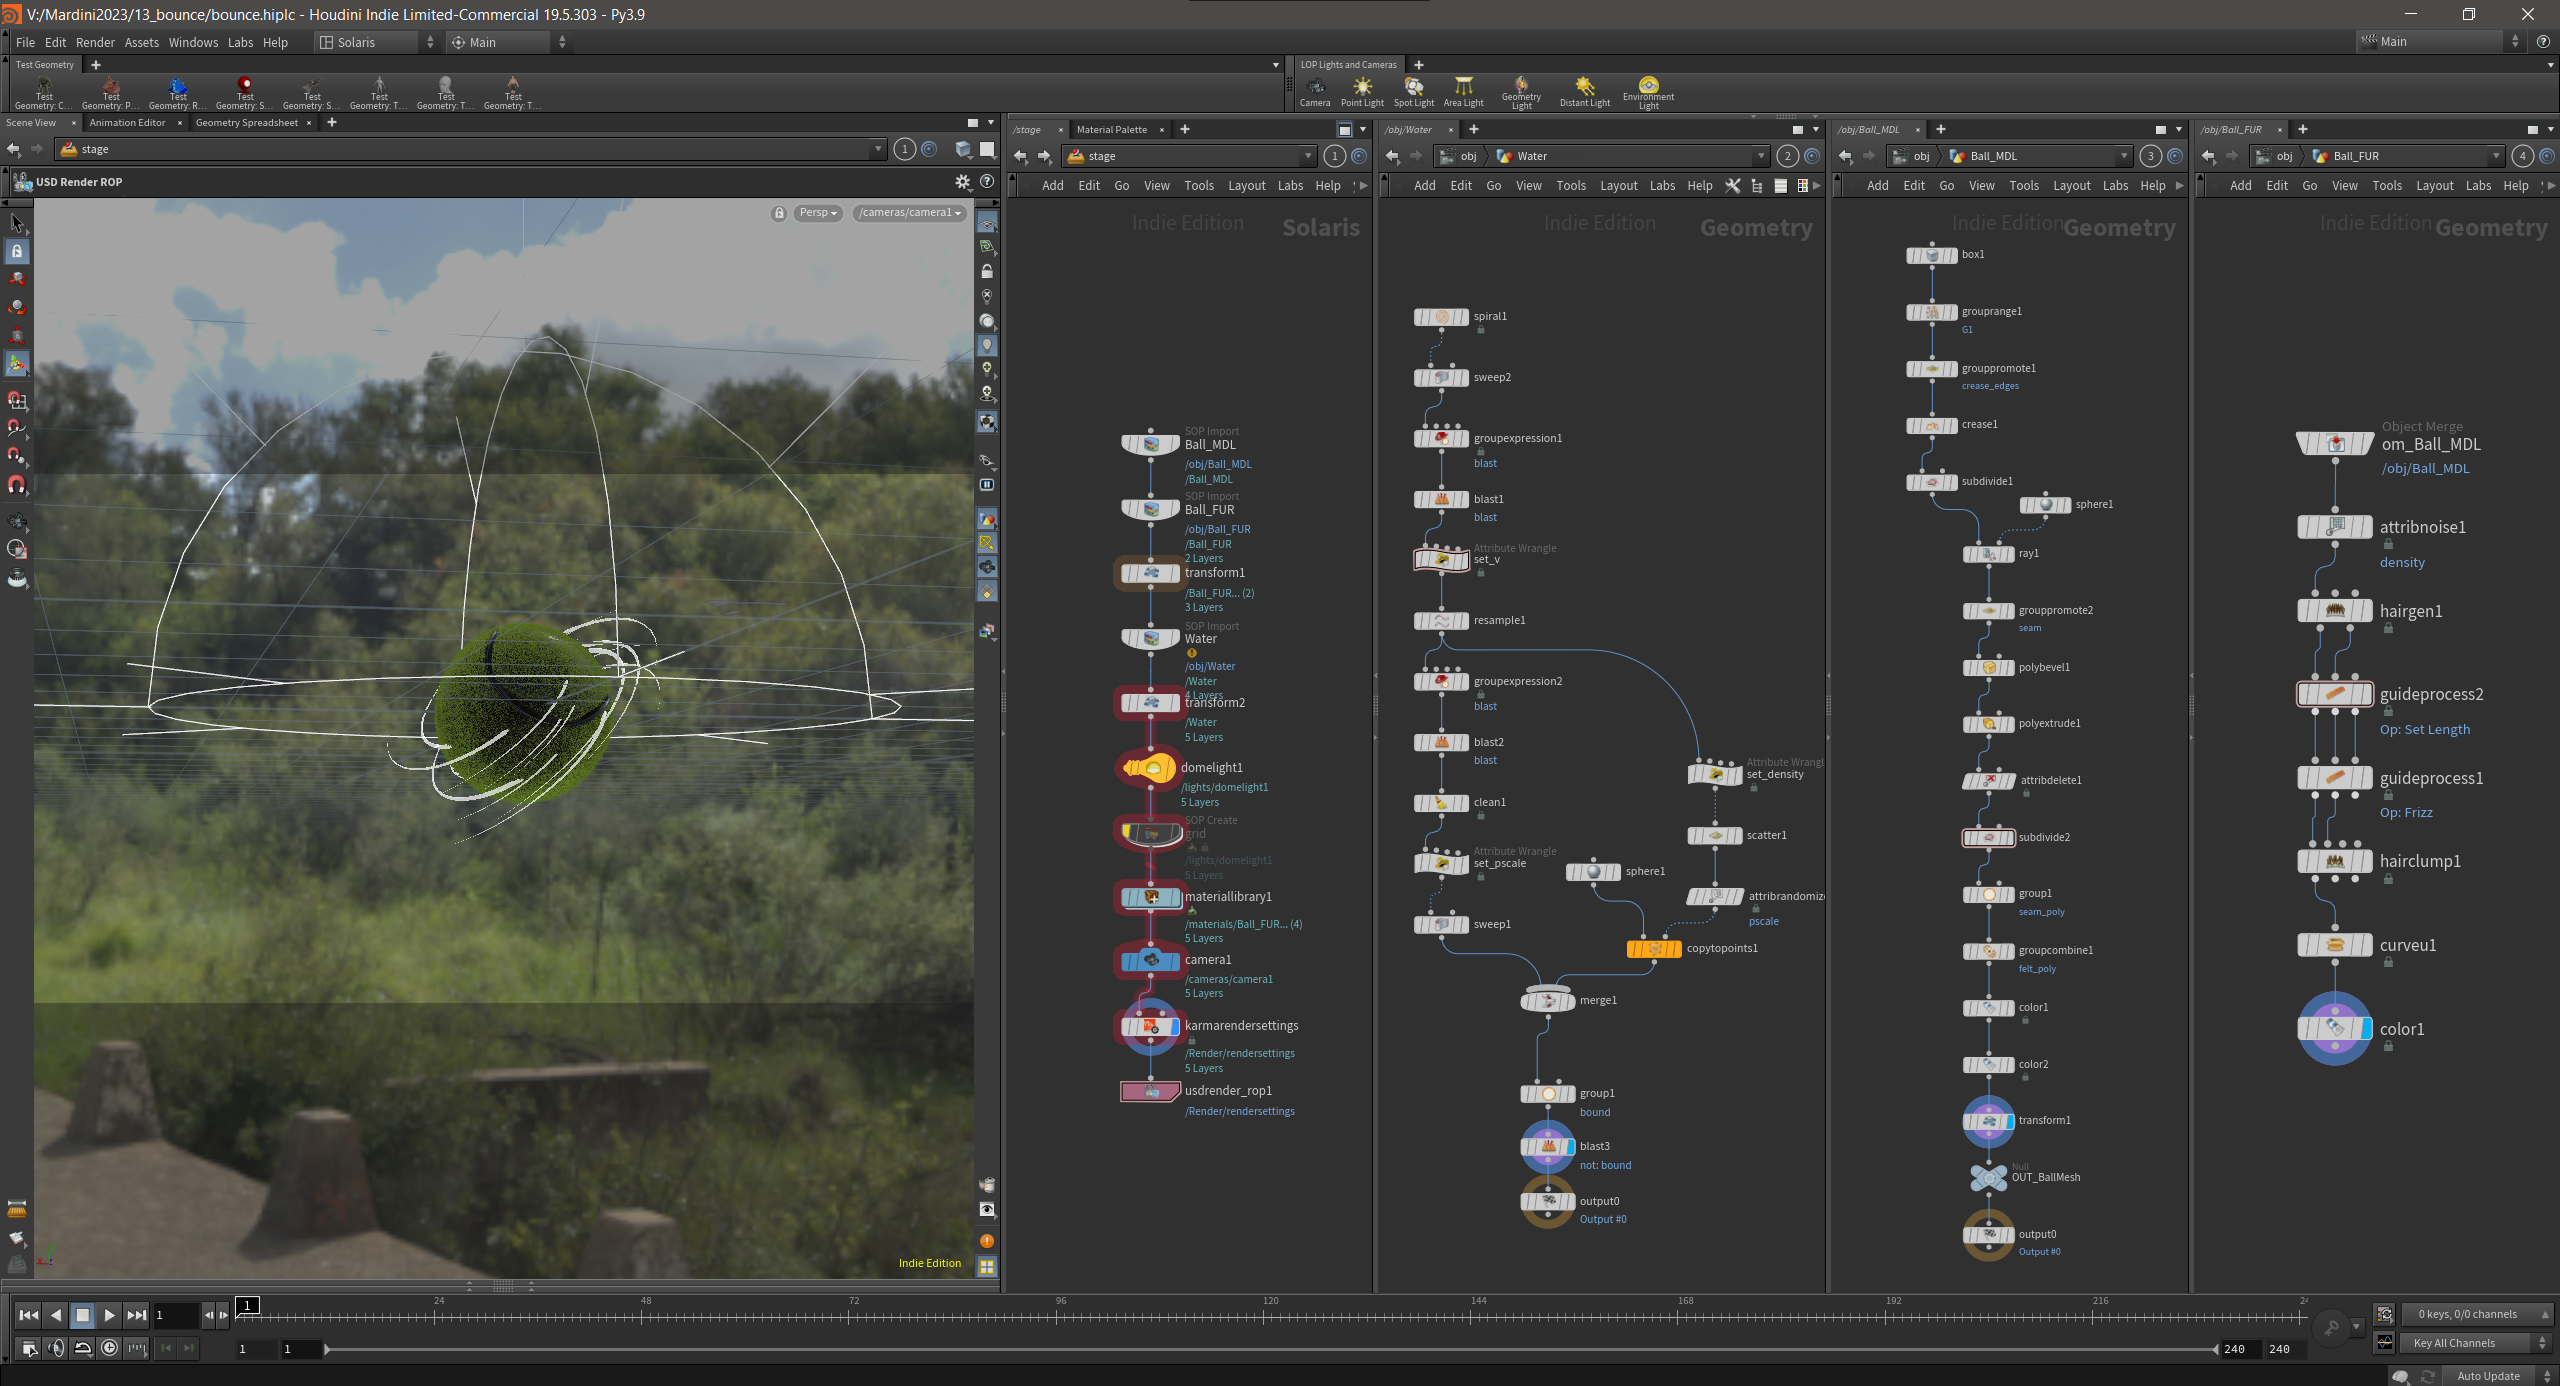
Task: Open the Render menu
Action: [x=95, y=42]
